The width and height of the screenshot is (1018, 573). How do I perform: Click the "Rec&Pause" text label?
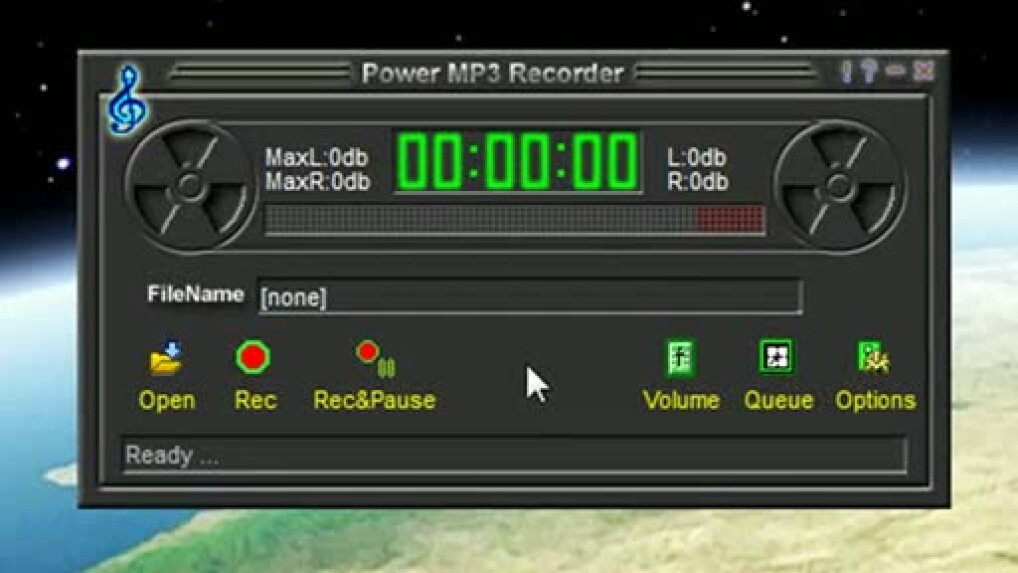tap(375, 400)
